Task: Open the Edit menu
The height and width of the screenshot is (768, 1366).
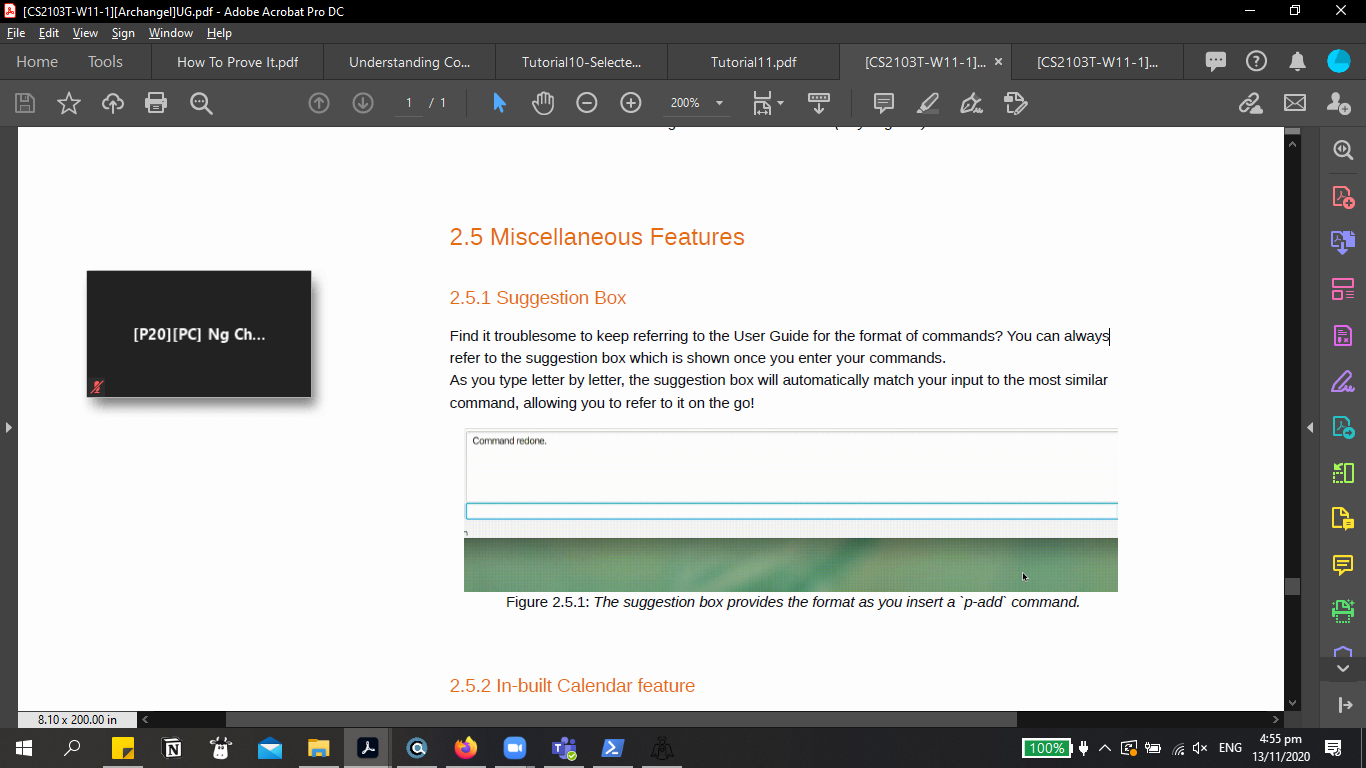Action: [49, 33]
